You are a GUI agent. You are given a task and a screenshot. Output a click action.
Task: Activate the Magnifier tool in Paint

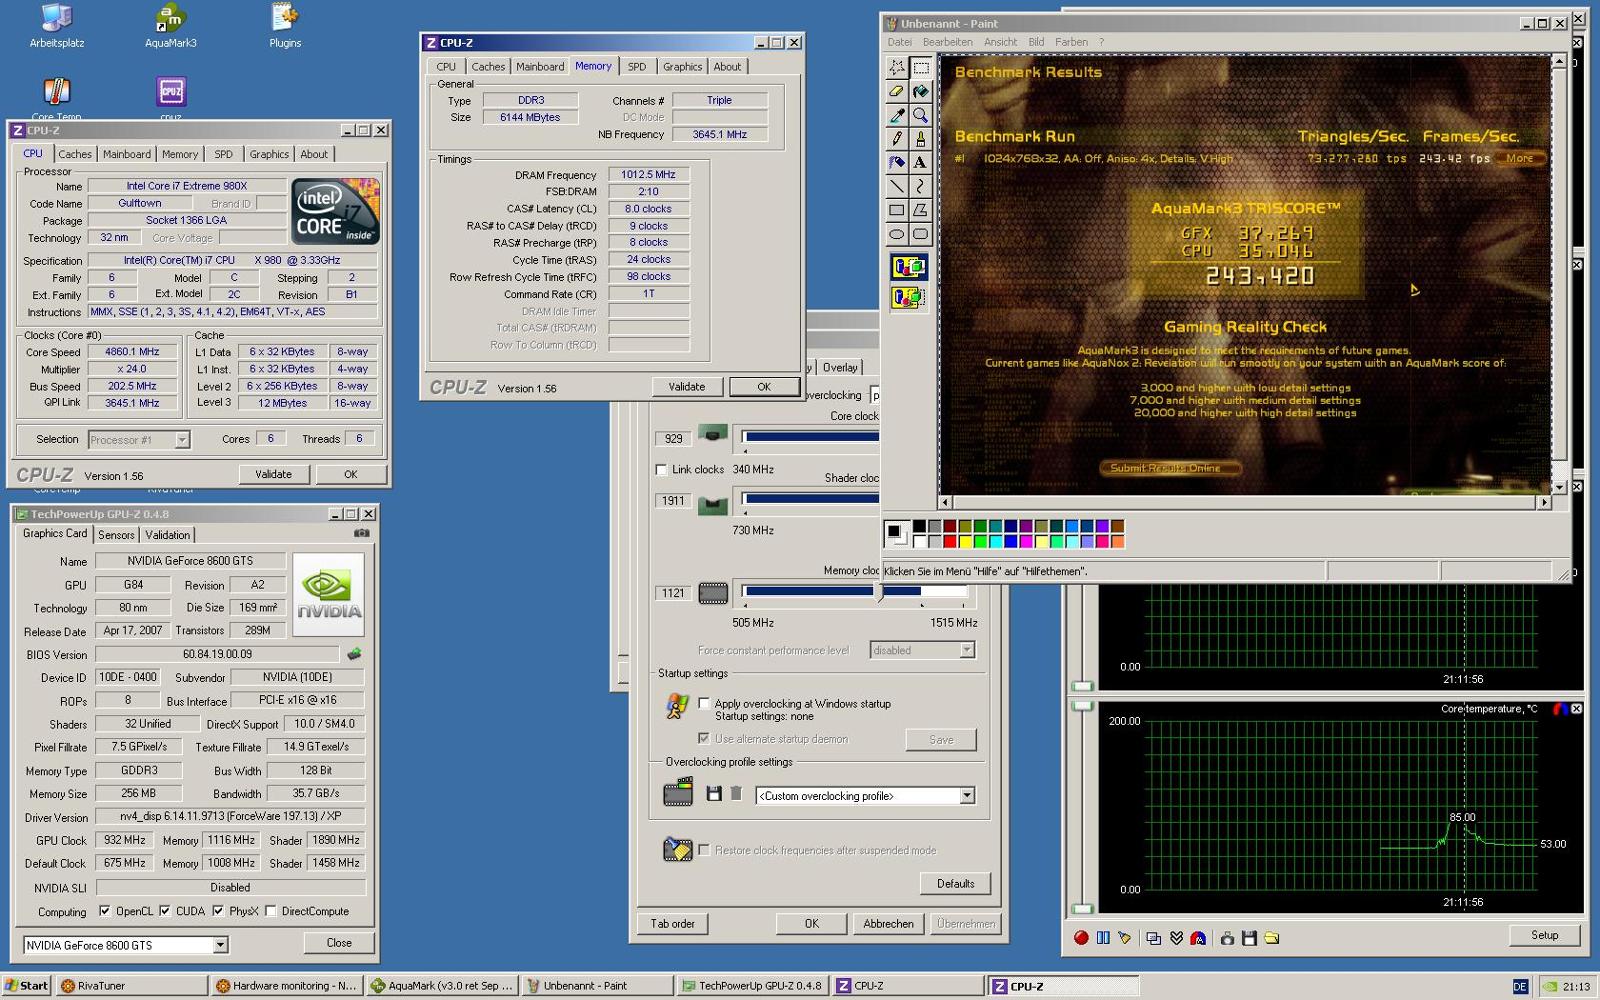pos(921,115)
